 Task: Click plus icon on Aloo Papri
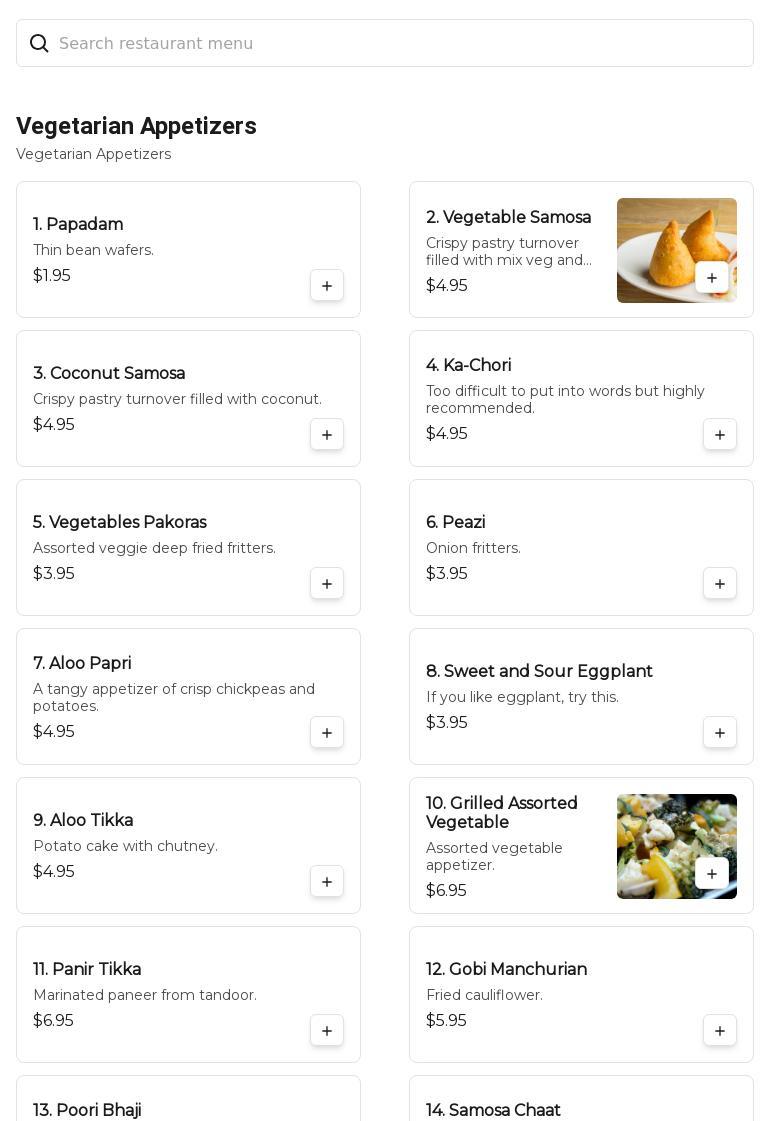327,733
